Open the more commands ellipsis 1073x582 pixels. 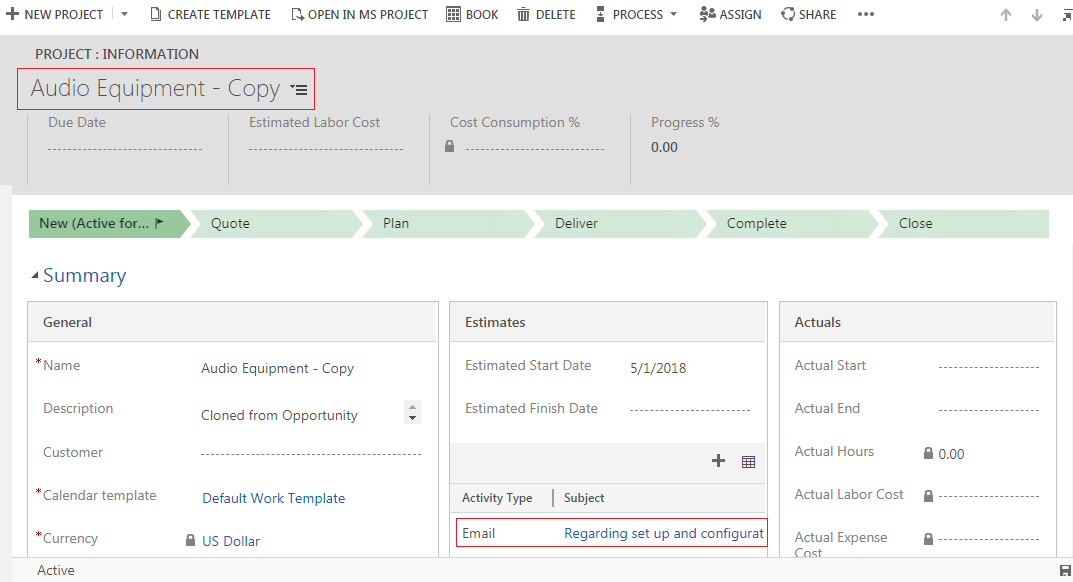[866, 14]
